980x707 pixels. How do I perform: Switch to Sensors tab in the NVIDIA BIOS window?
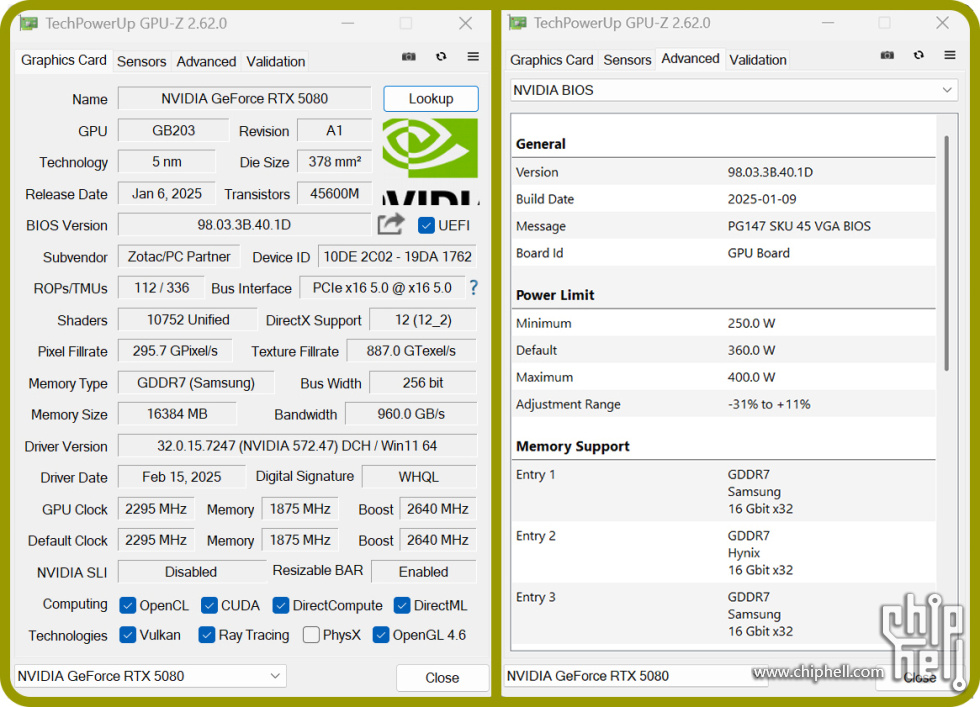(628, 60)
